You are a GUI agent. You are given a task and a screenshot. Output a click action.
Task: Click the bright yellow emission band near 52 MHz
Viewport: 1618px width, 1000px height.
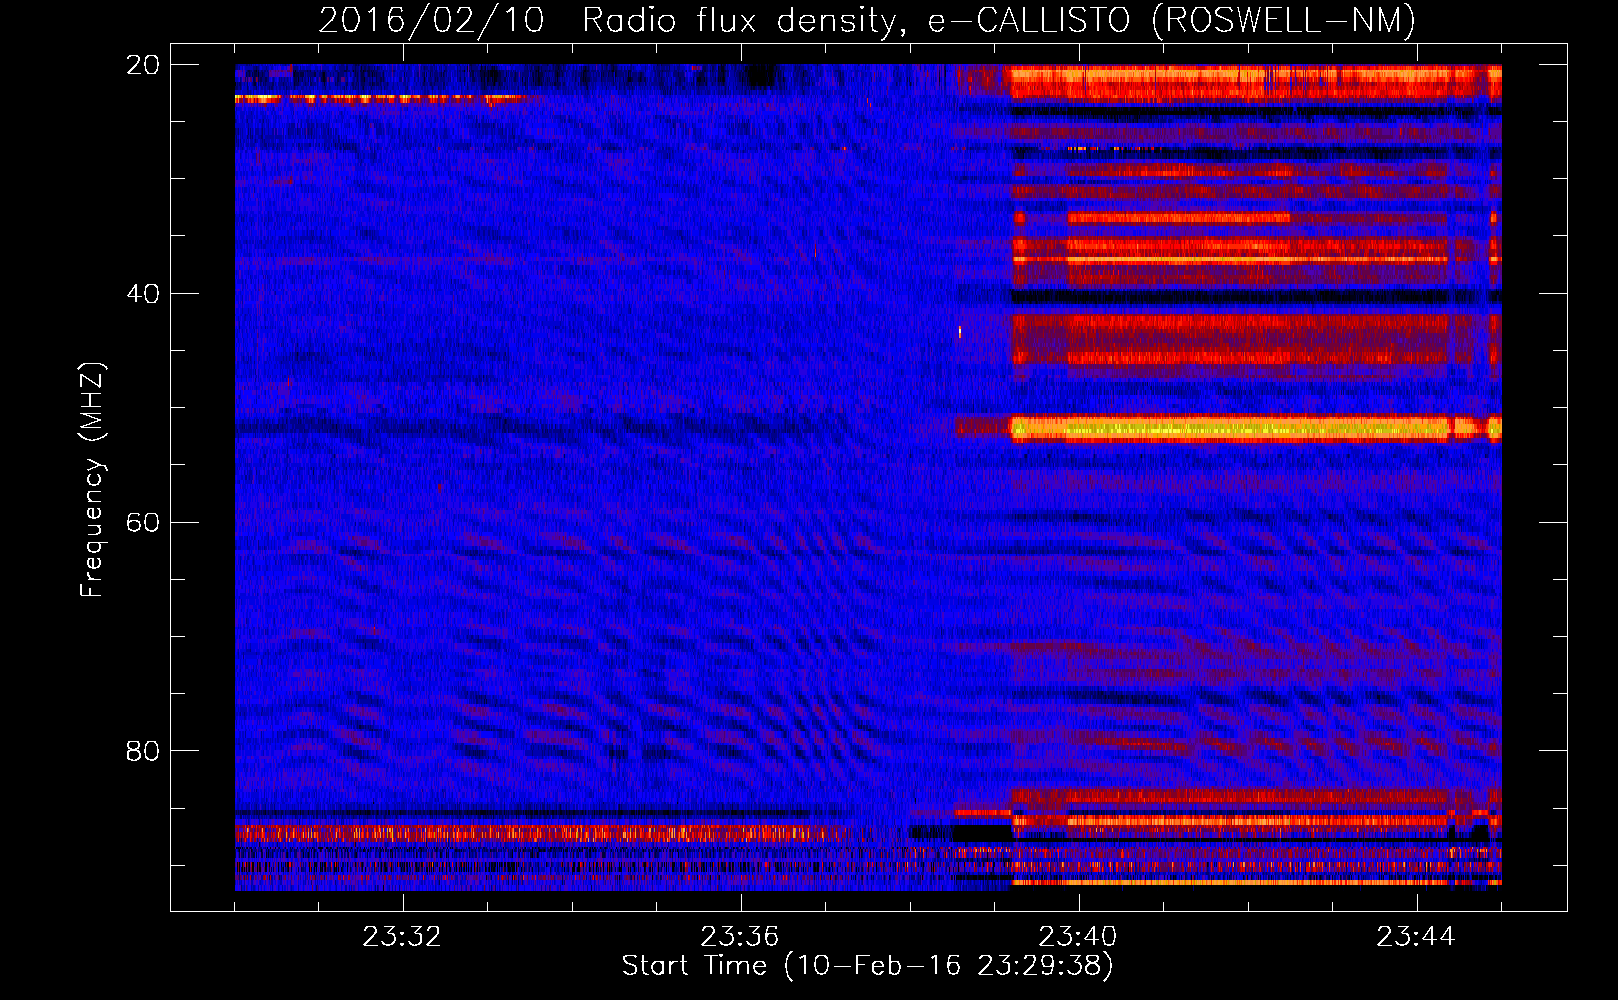click(x=1255, y=430)
